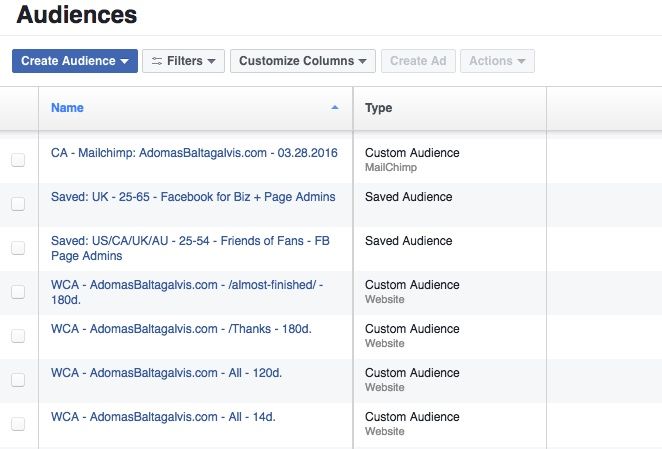Open the Filters dropdown menu

[183, 61]
